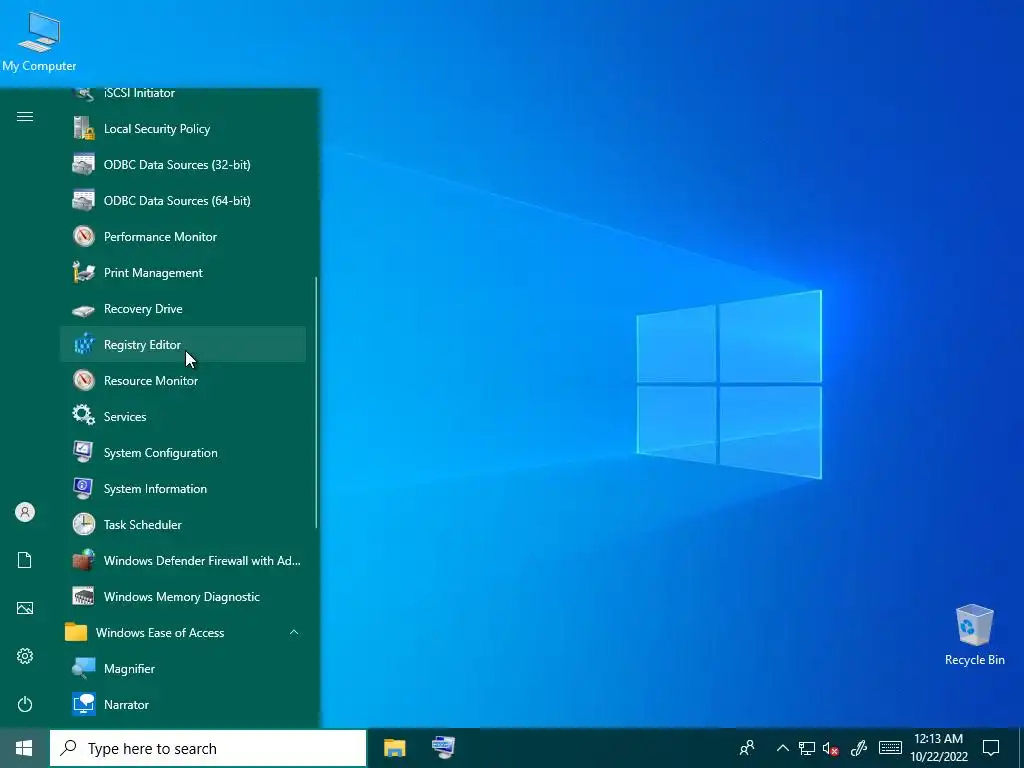Select Recycle Bin desktop icon
This screenshot has height=768, width=1024.
click(974, 635)
